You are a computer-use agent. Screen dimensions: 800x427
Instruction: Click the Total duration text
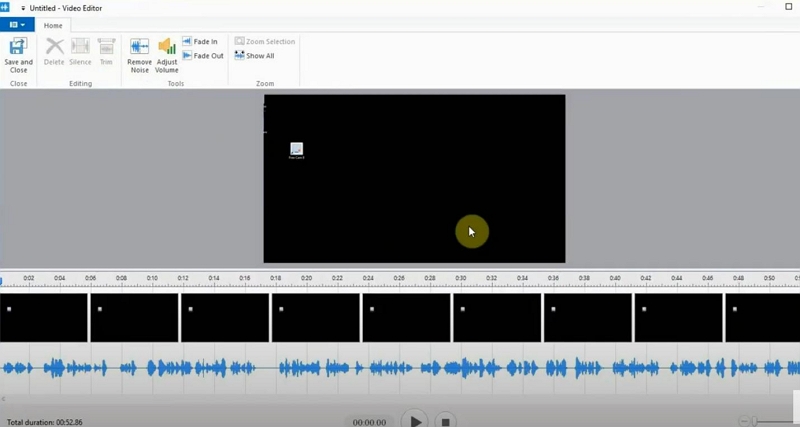point(44,422)
